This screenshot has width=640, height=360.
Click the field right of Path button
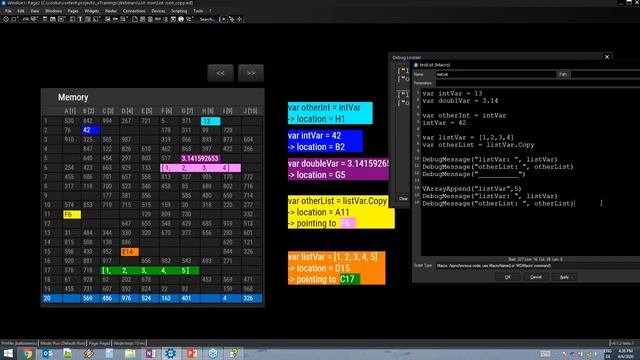pos(605,74)
